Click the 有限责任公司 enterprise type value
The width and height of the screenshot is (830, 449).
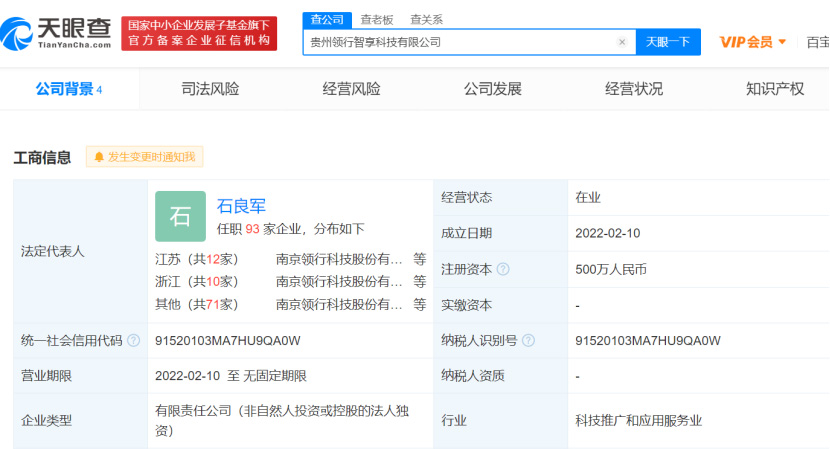click(x=282, y=420)
